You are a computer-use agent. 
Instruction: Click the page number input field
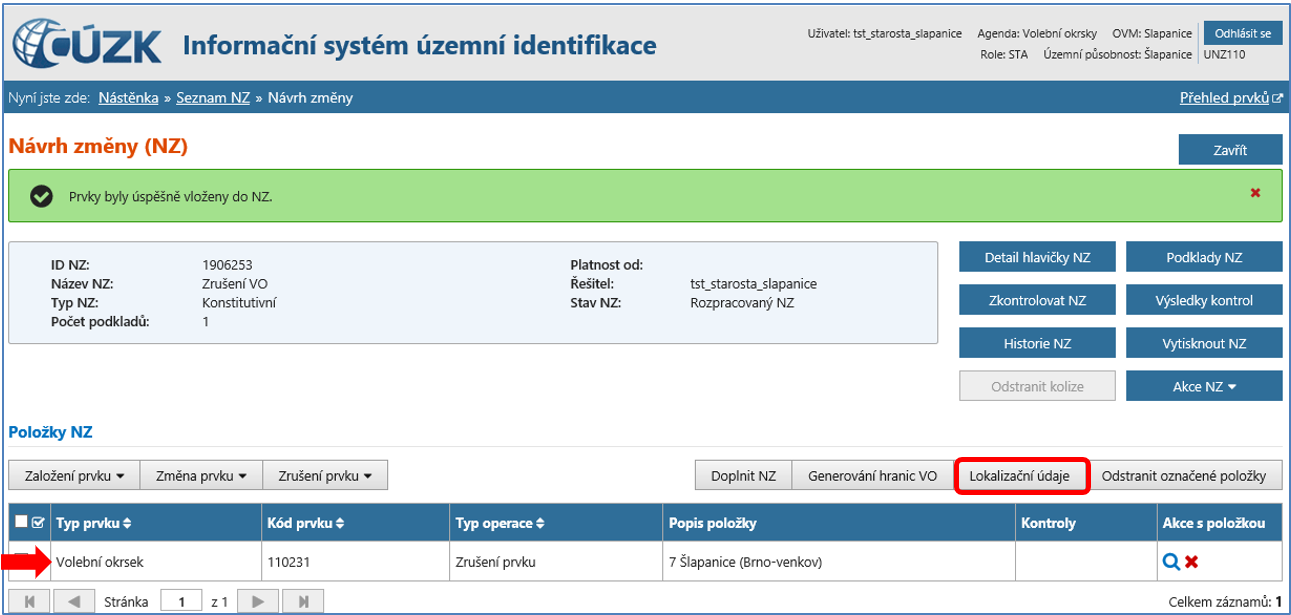[x=182, y=602]
